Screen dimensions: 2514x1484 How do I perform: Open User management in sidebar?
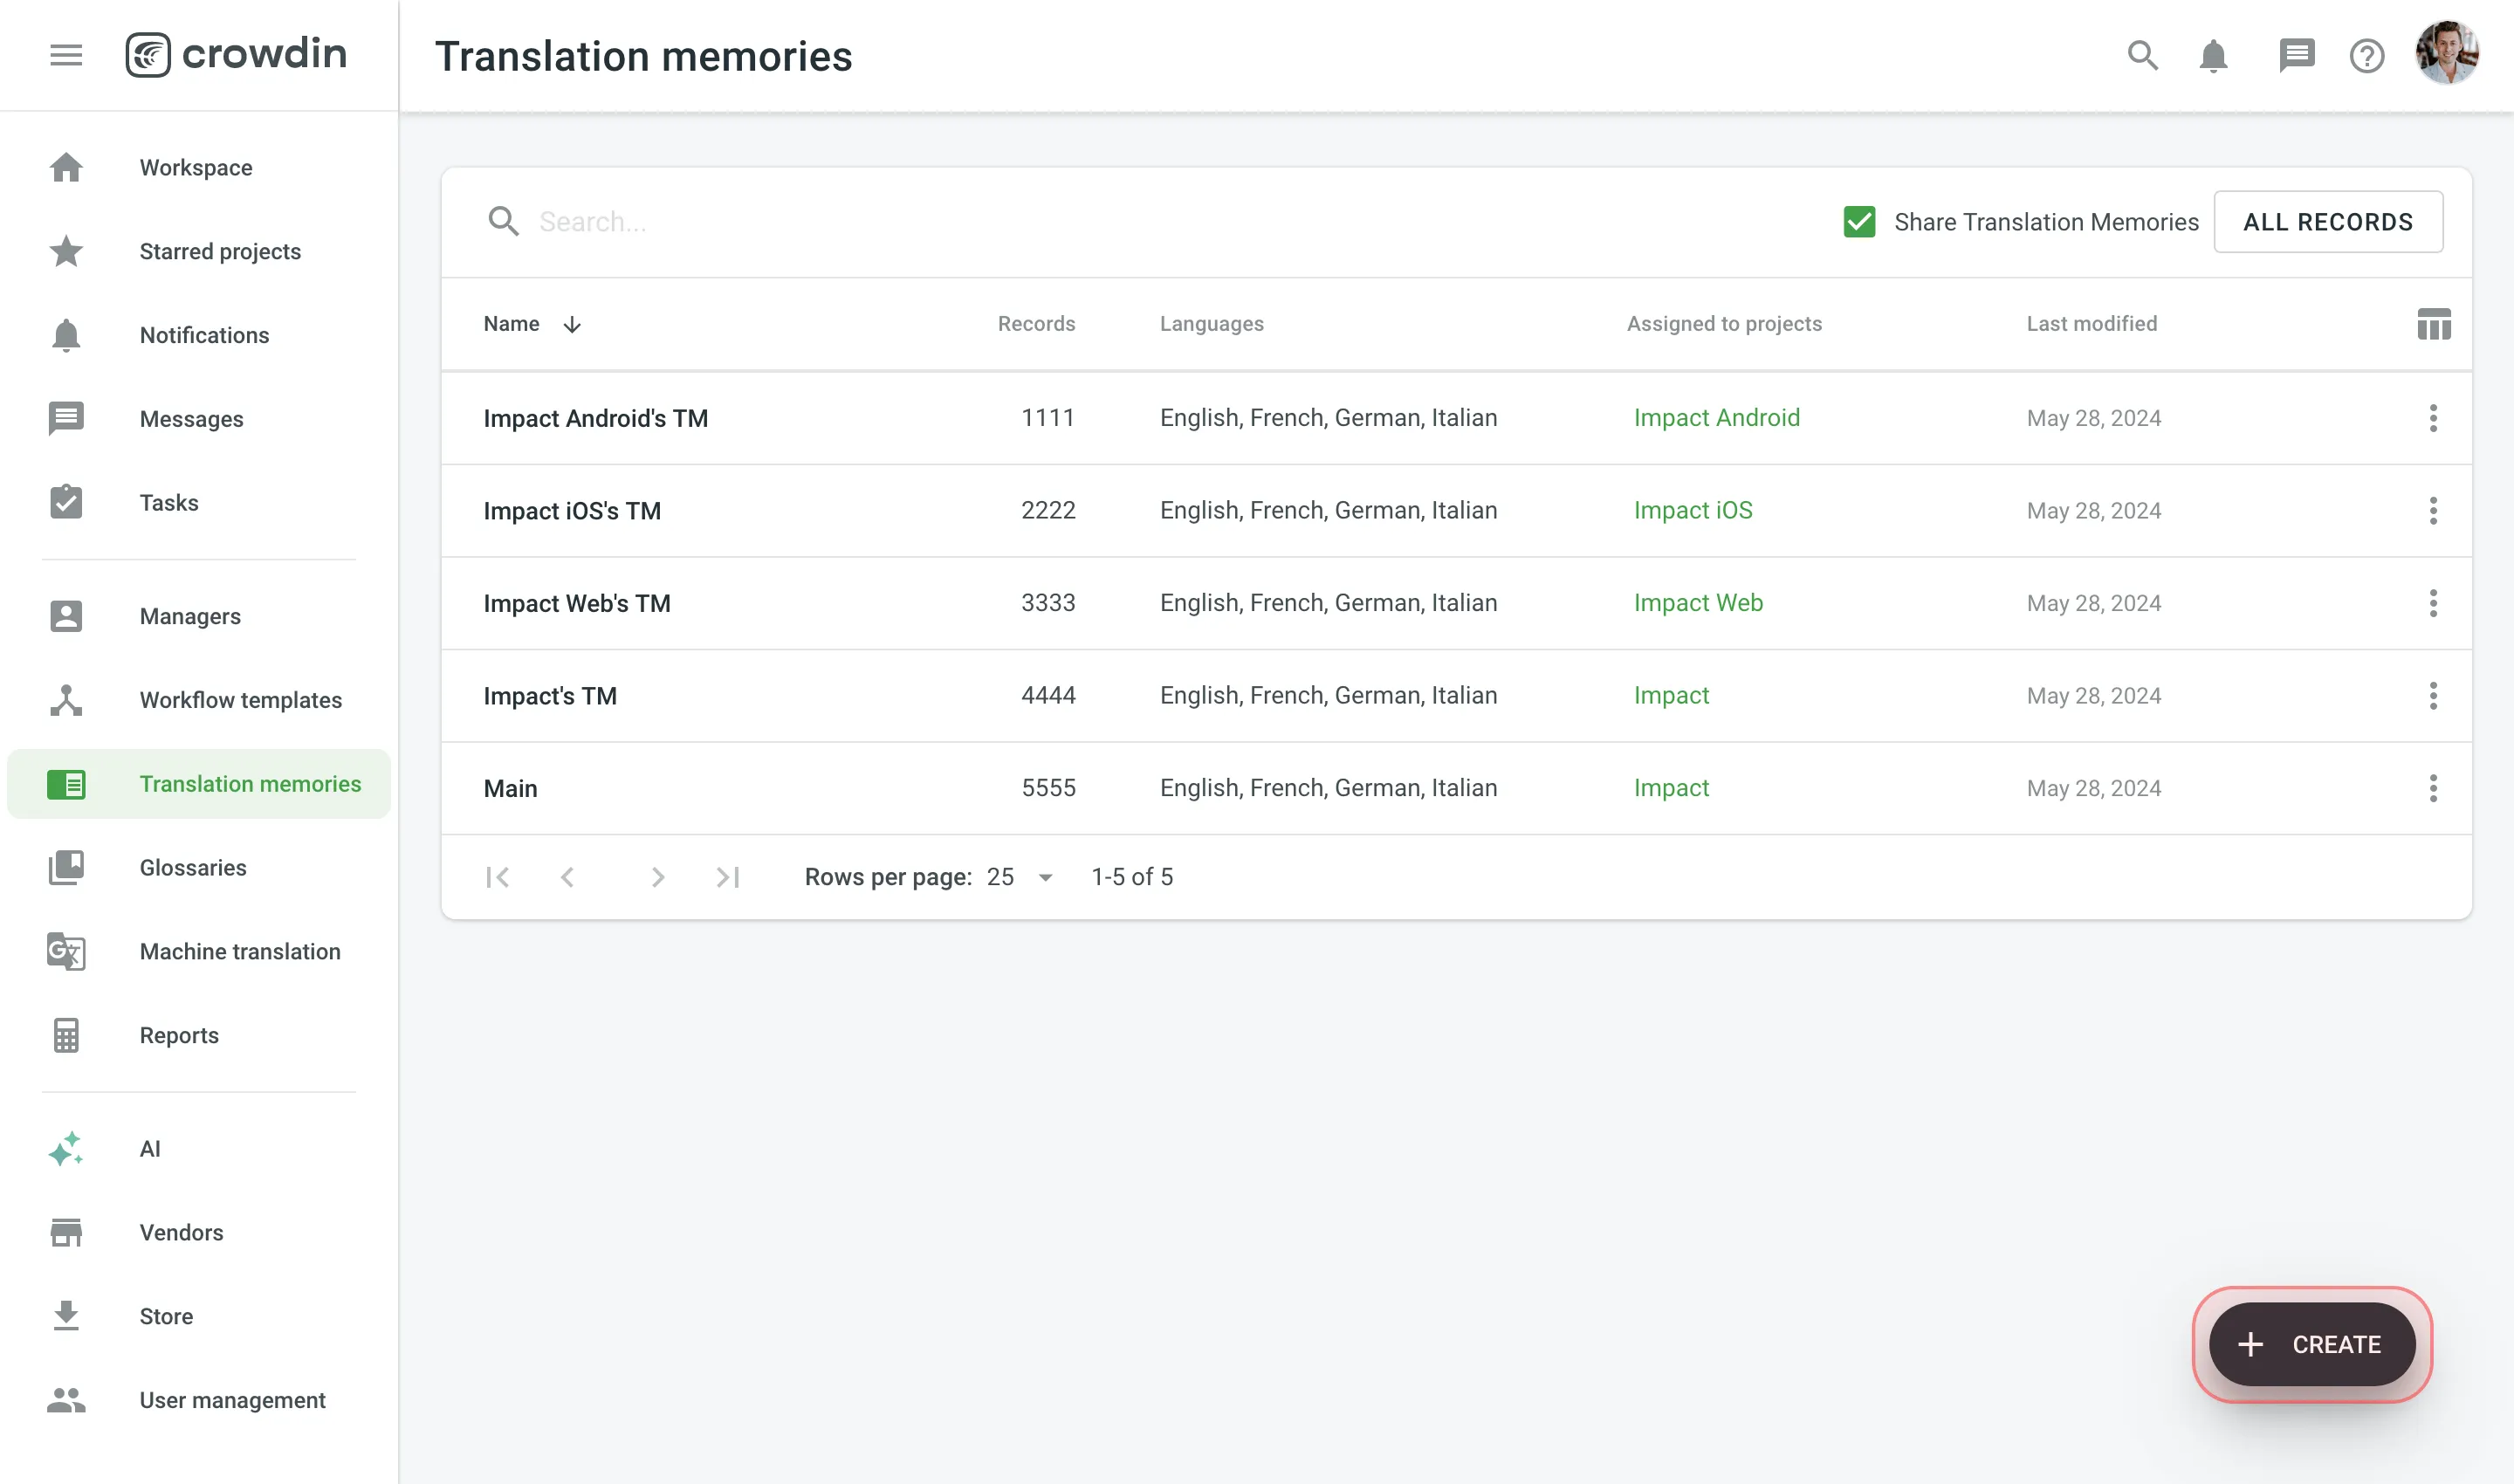point(198,1400)
